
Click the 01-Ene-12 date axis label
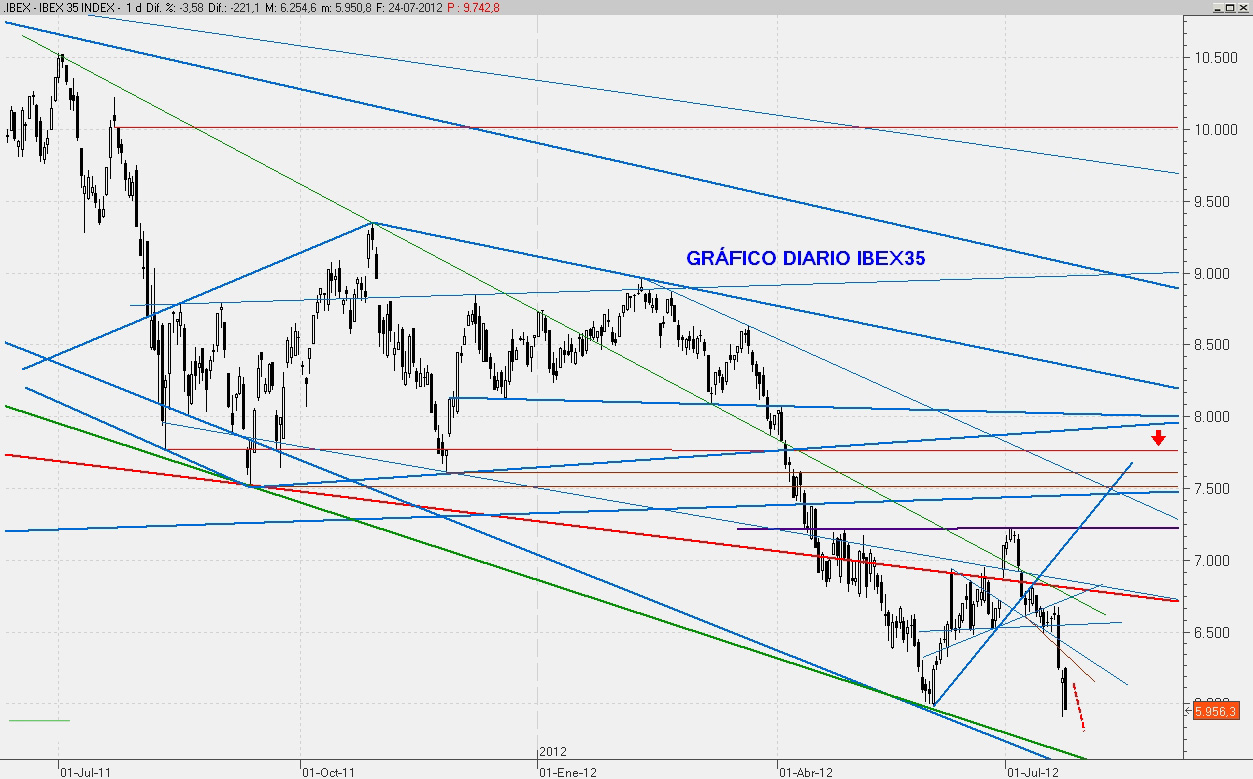[568, 772]
